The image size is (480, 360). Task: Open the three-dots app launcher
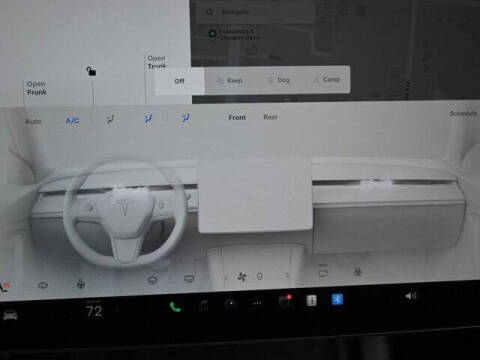[257, 303]
